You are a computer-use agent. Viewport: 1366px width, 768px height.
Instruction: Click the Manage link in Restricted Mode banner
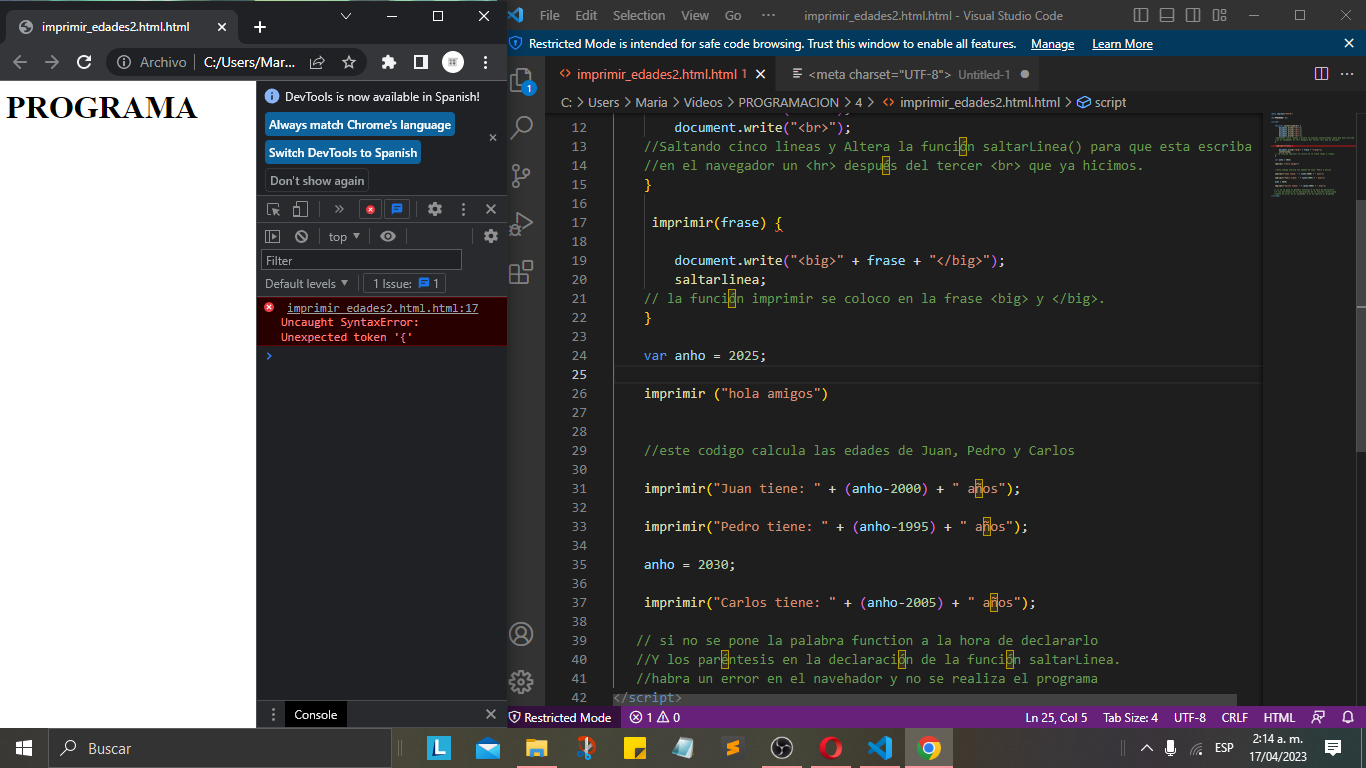pos(1052,44)
